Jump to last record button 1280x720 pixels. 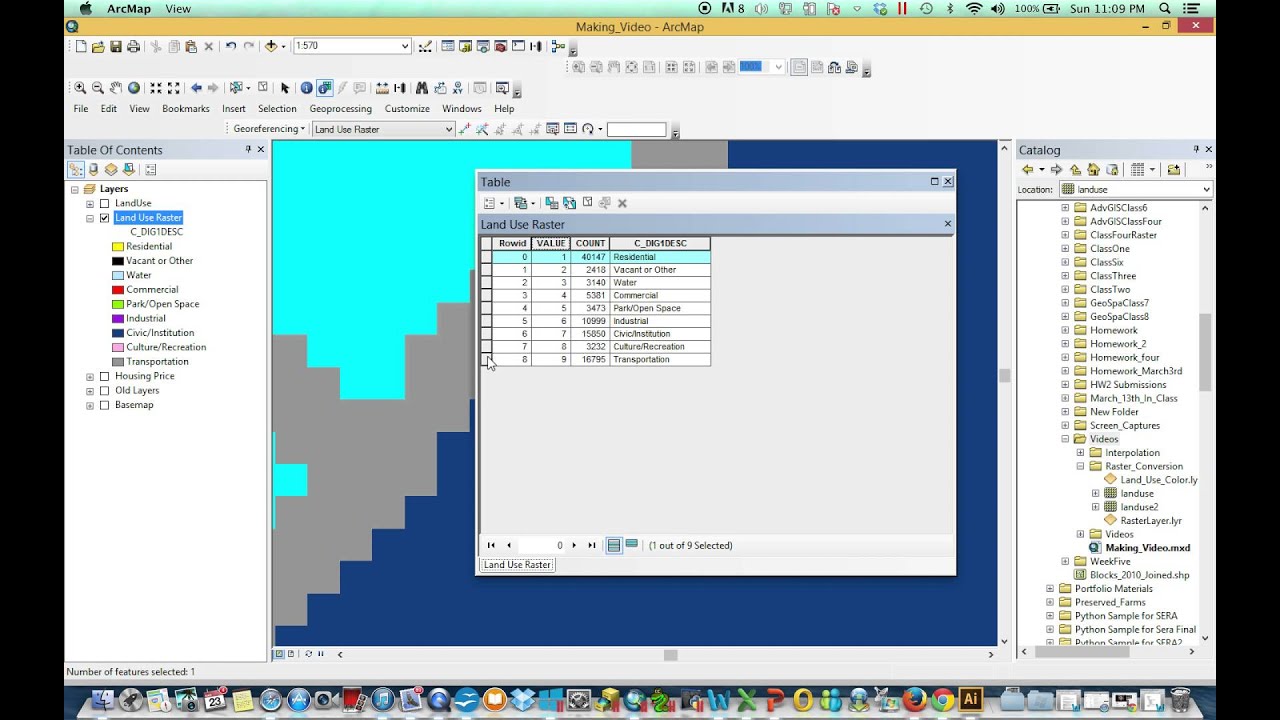click(592, 545)
